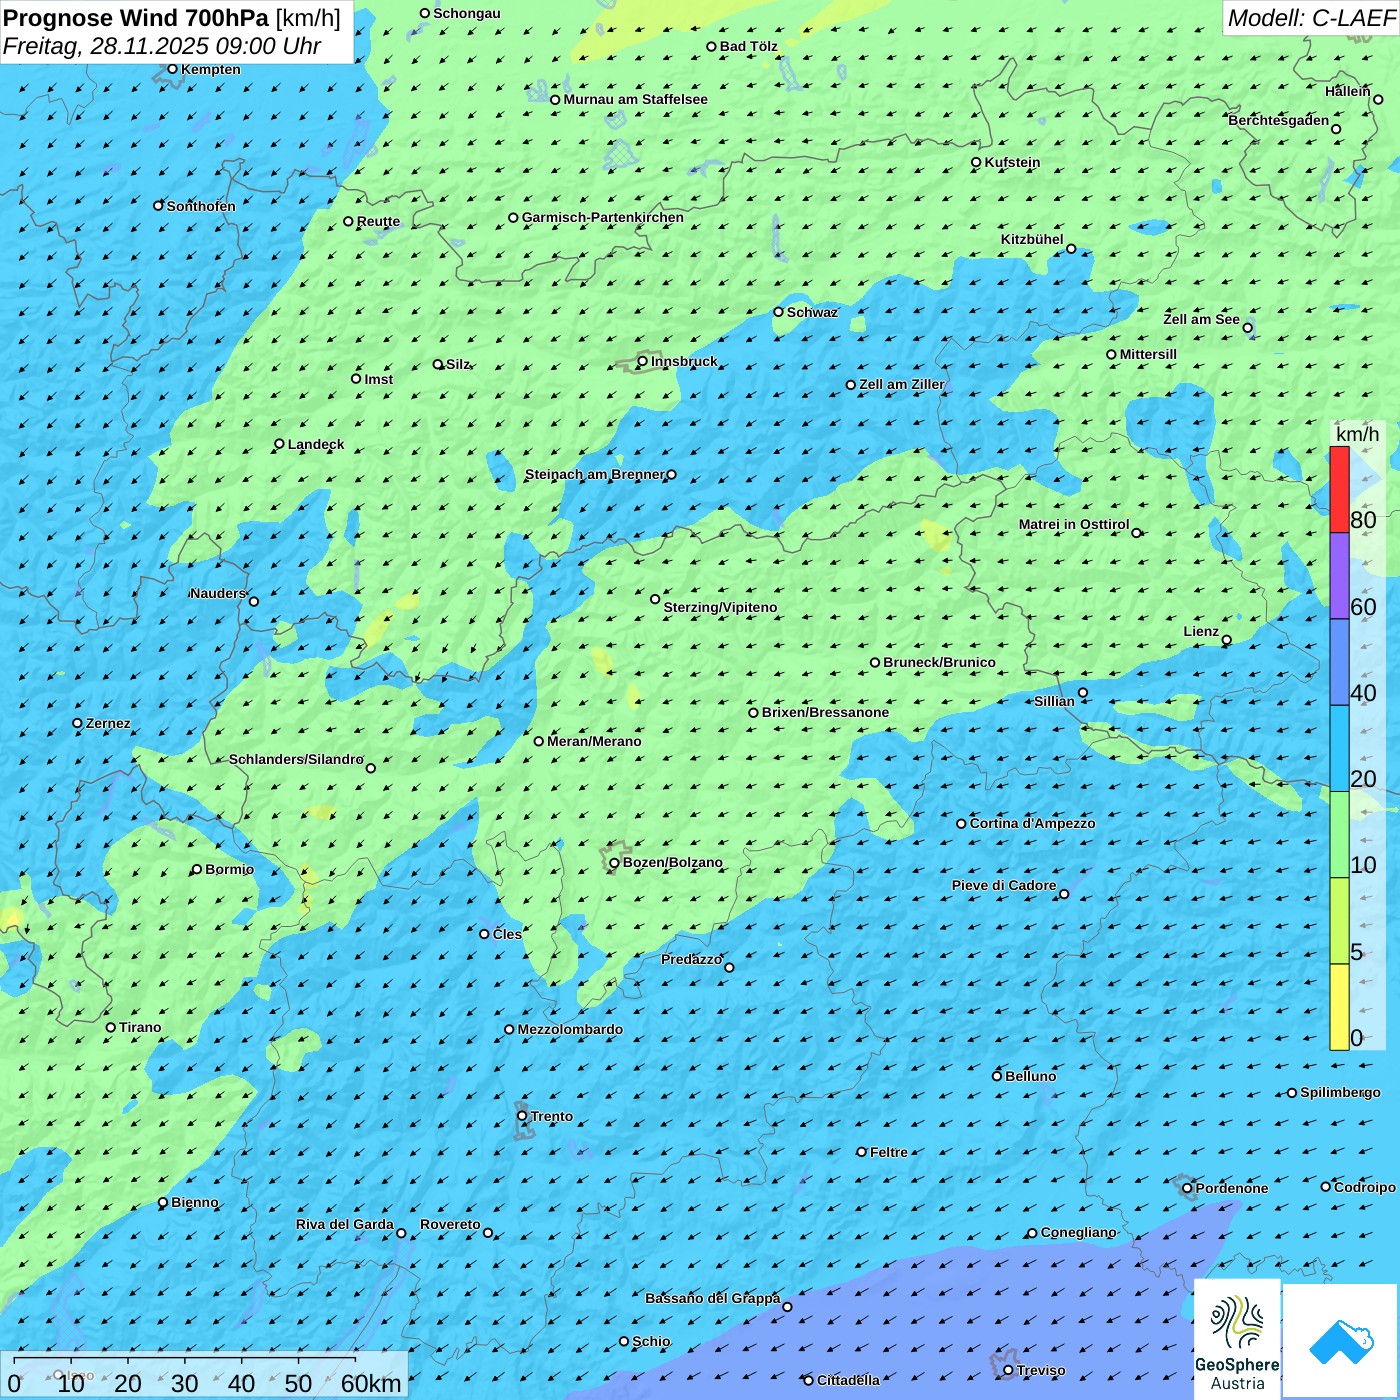Click the blue cloud logo in bottom corner
Image resolution: width=1400 pixels, height=1400 pixels.
1341,1341
